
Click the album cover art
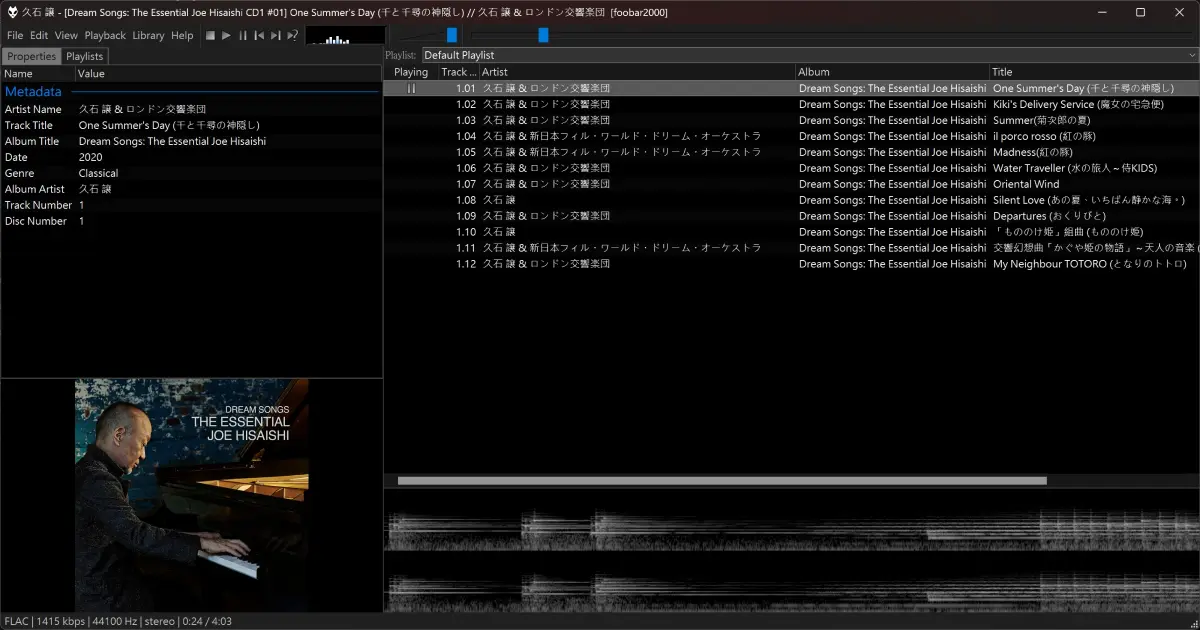pyautogui.click(x=192, y=496)
